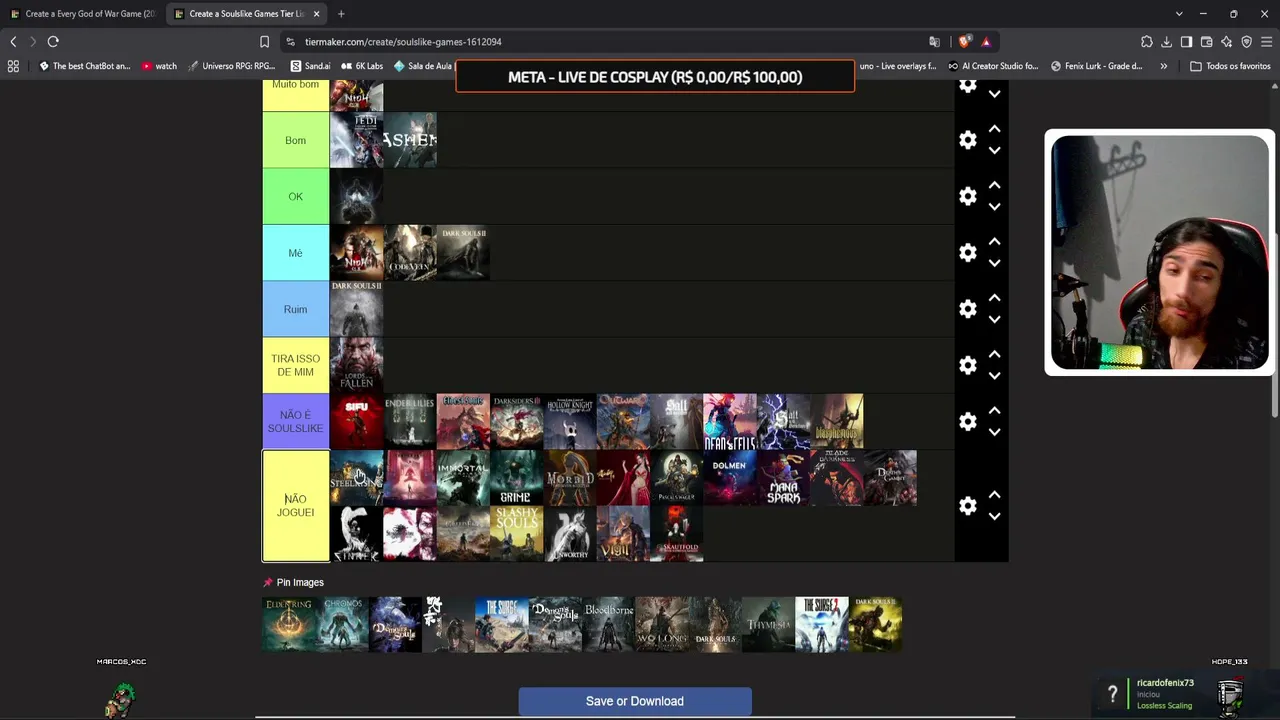Open the 6K Labs bookmark

(361, 66)
